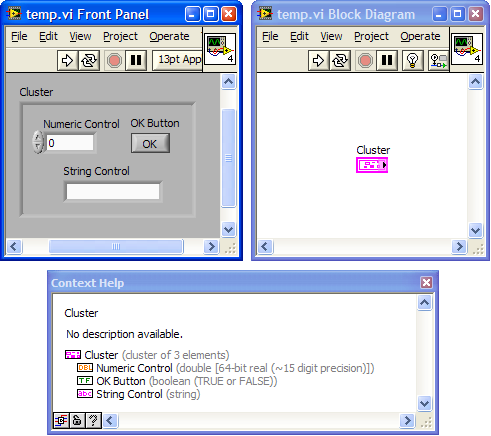
Task: Toggle Highlight Execution light bulb
Action: click(x=412, y=60)
